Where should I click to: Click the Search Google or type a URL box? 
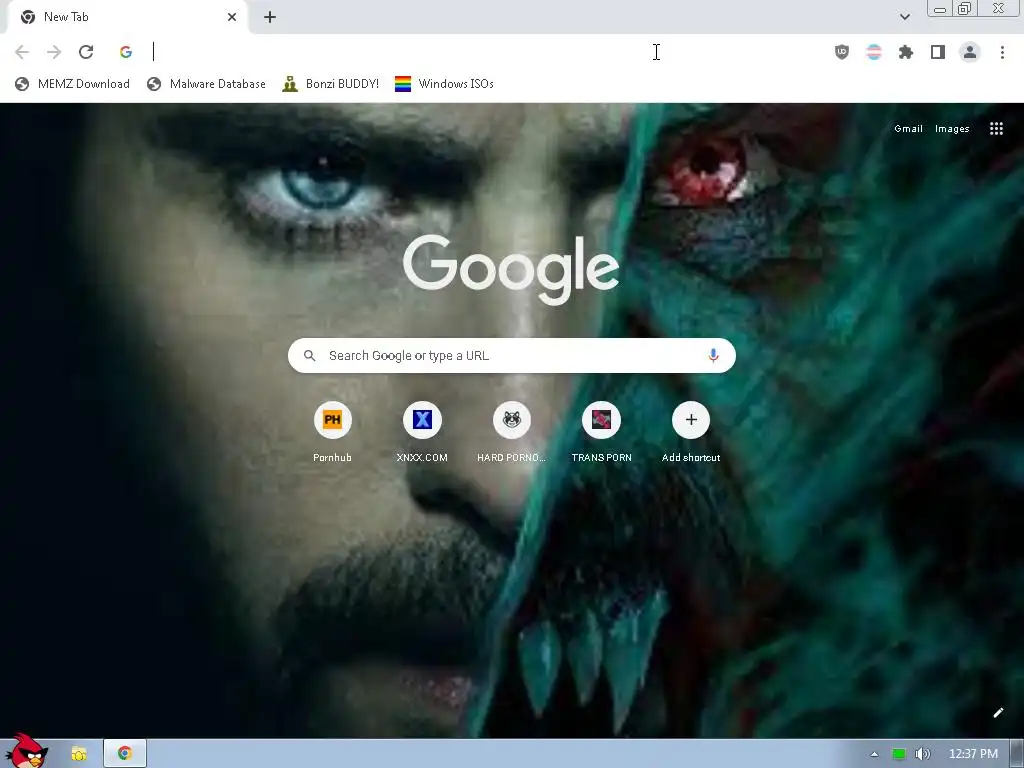coord(511,355)
